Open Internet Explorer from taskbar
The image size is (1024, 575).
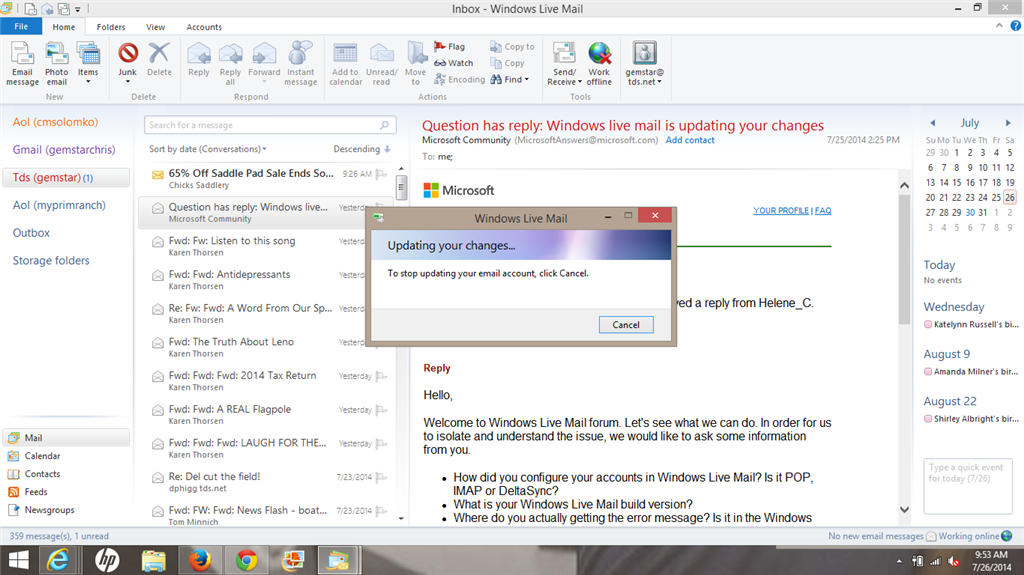click(58, 560)
